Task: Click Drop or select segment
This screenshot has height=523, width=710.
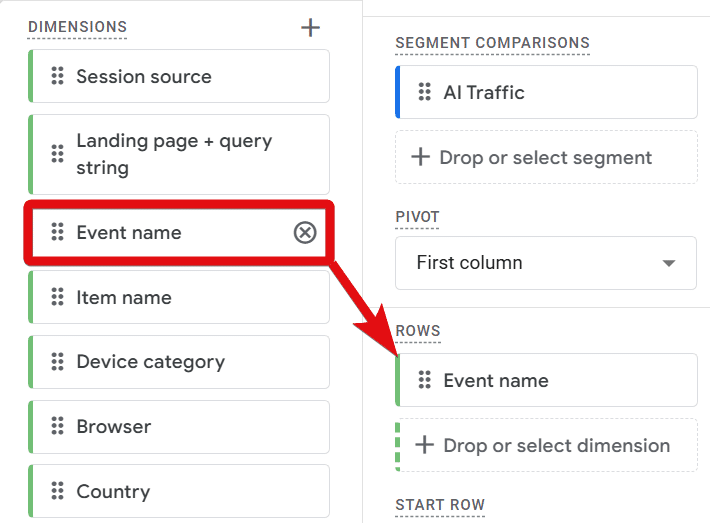Action: [546, 157]
